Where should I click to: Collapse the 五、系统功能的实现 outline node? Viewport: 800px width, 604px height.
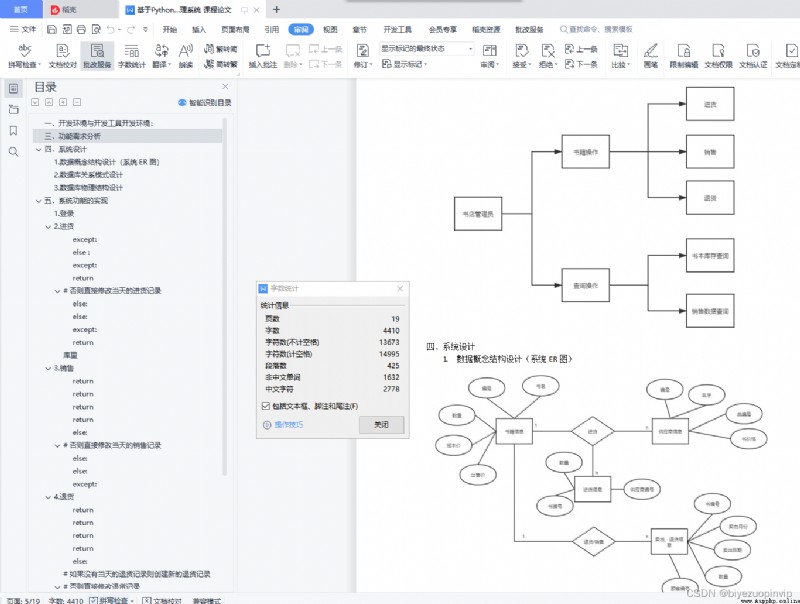pos(39,200)
